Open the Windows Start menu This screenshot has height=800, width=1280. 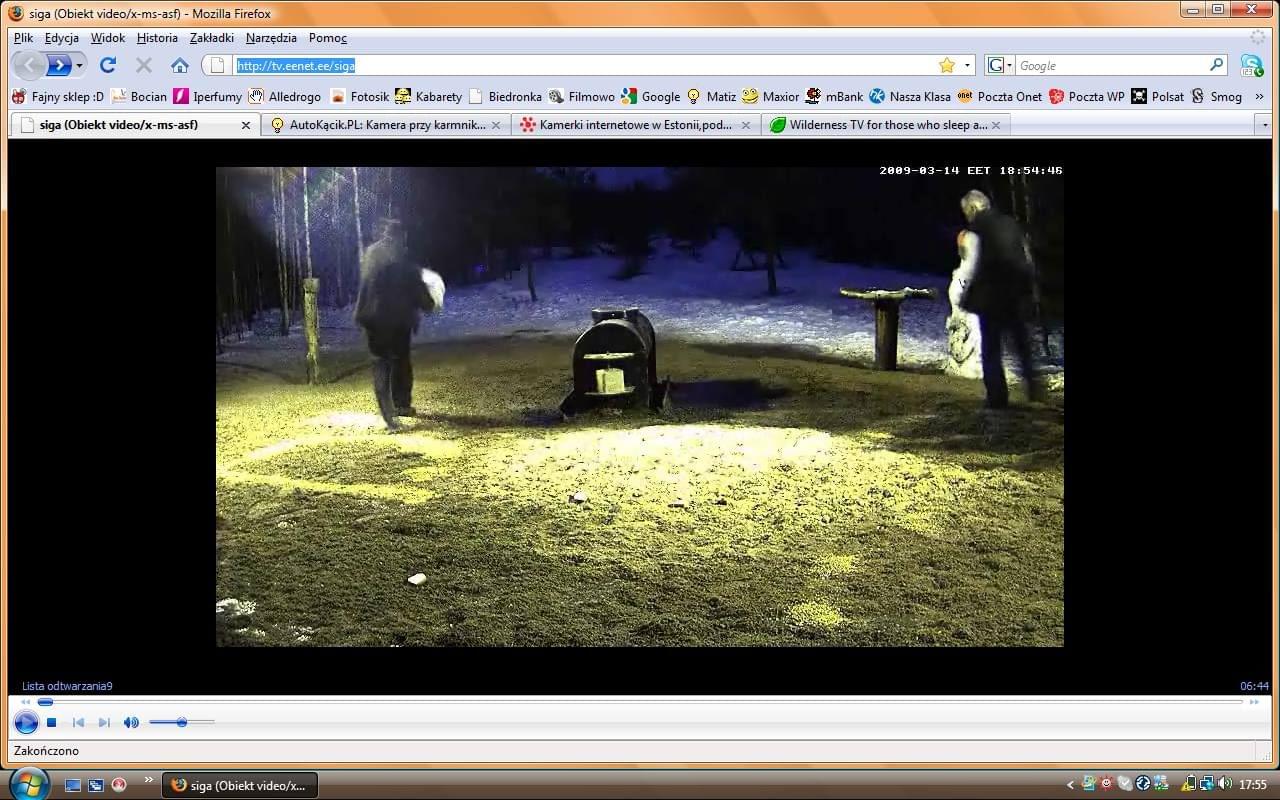tap(27, 782)
